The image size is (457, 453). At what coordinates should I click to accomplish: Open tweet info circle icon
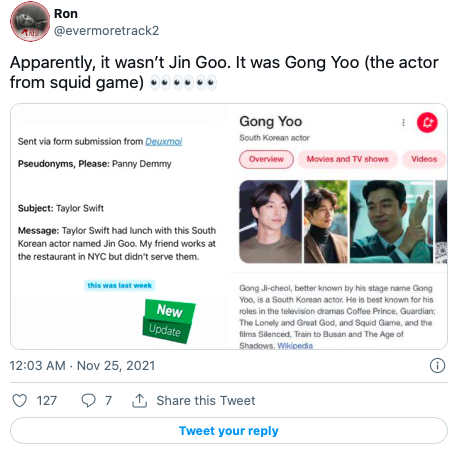(437, 365)
